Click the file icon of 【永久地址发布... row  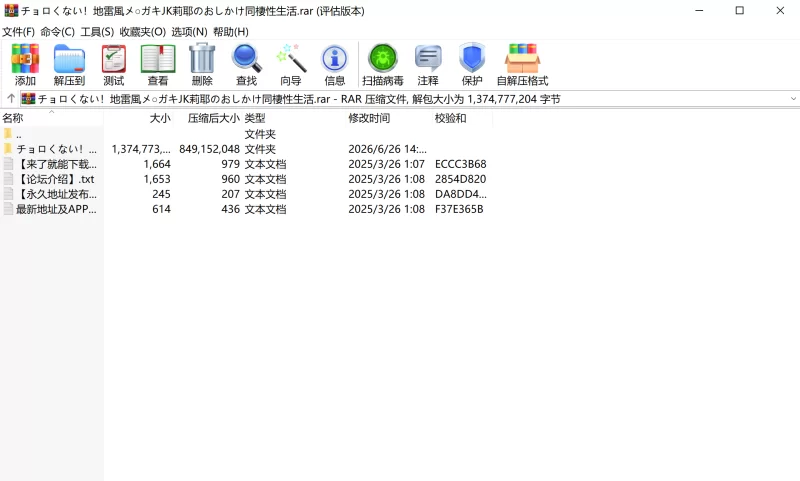point(8,194)
